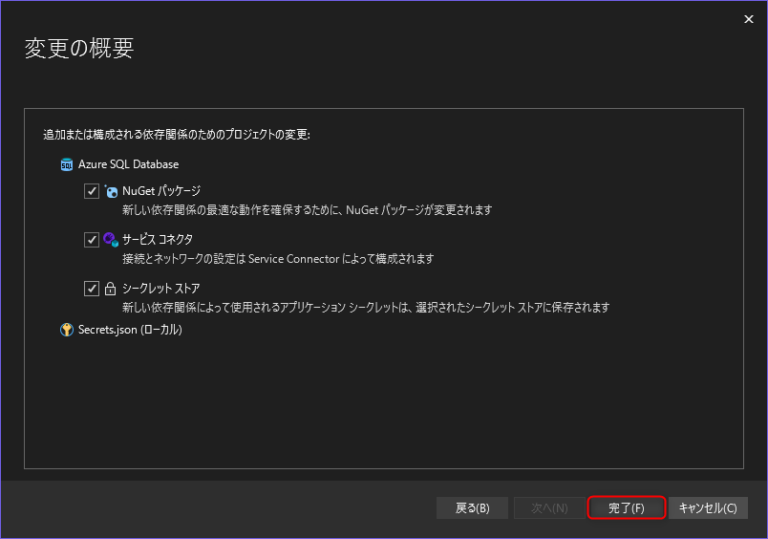The width and height of the screenshot is (768, 539).
Task: Disable the シークレット ストア checkbox
Action: (92, 288)
